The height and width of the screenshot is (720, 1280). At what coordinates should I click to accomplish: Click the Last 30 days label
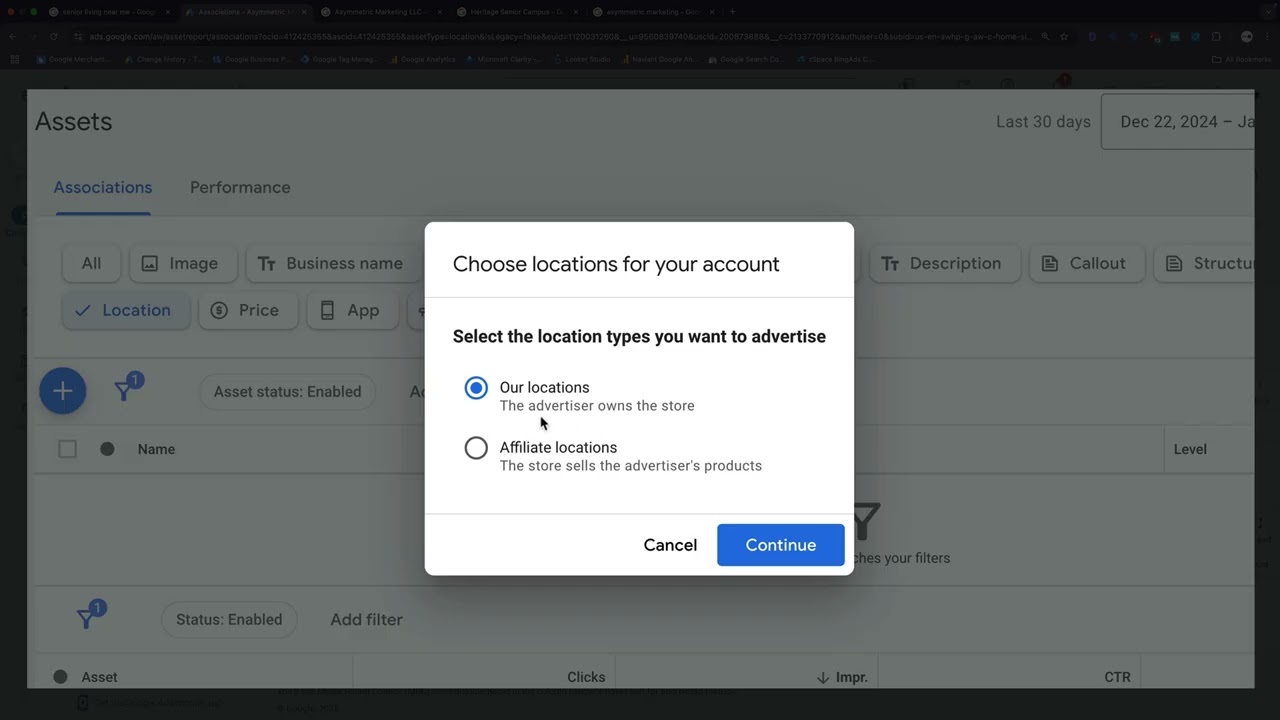click(x=1043, y=122)
